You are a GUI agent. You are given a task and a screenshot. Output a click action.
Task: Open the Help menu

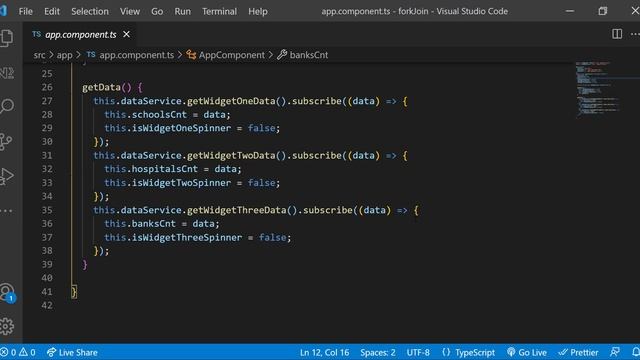pos(258,11)
